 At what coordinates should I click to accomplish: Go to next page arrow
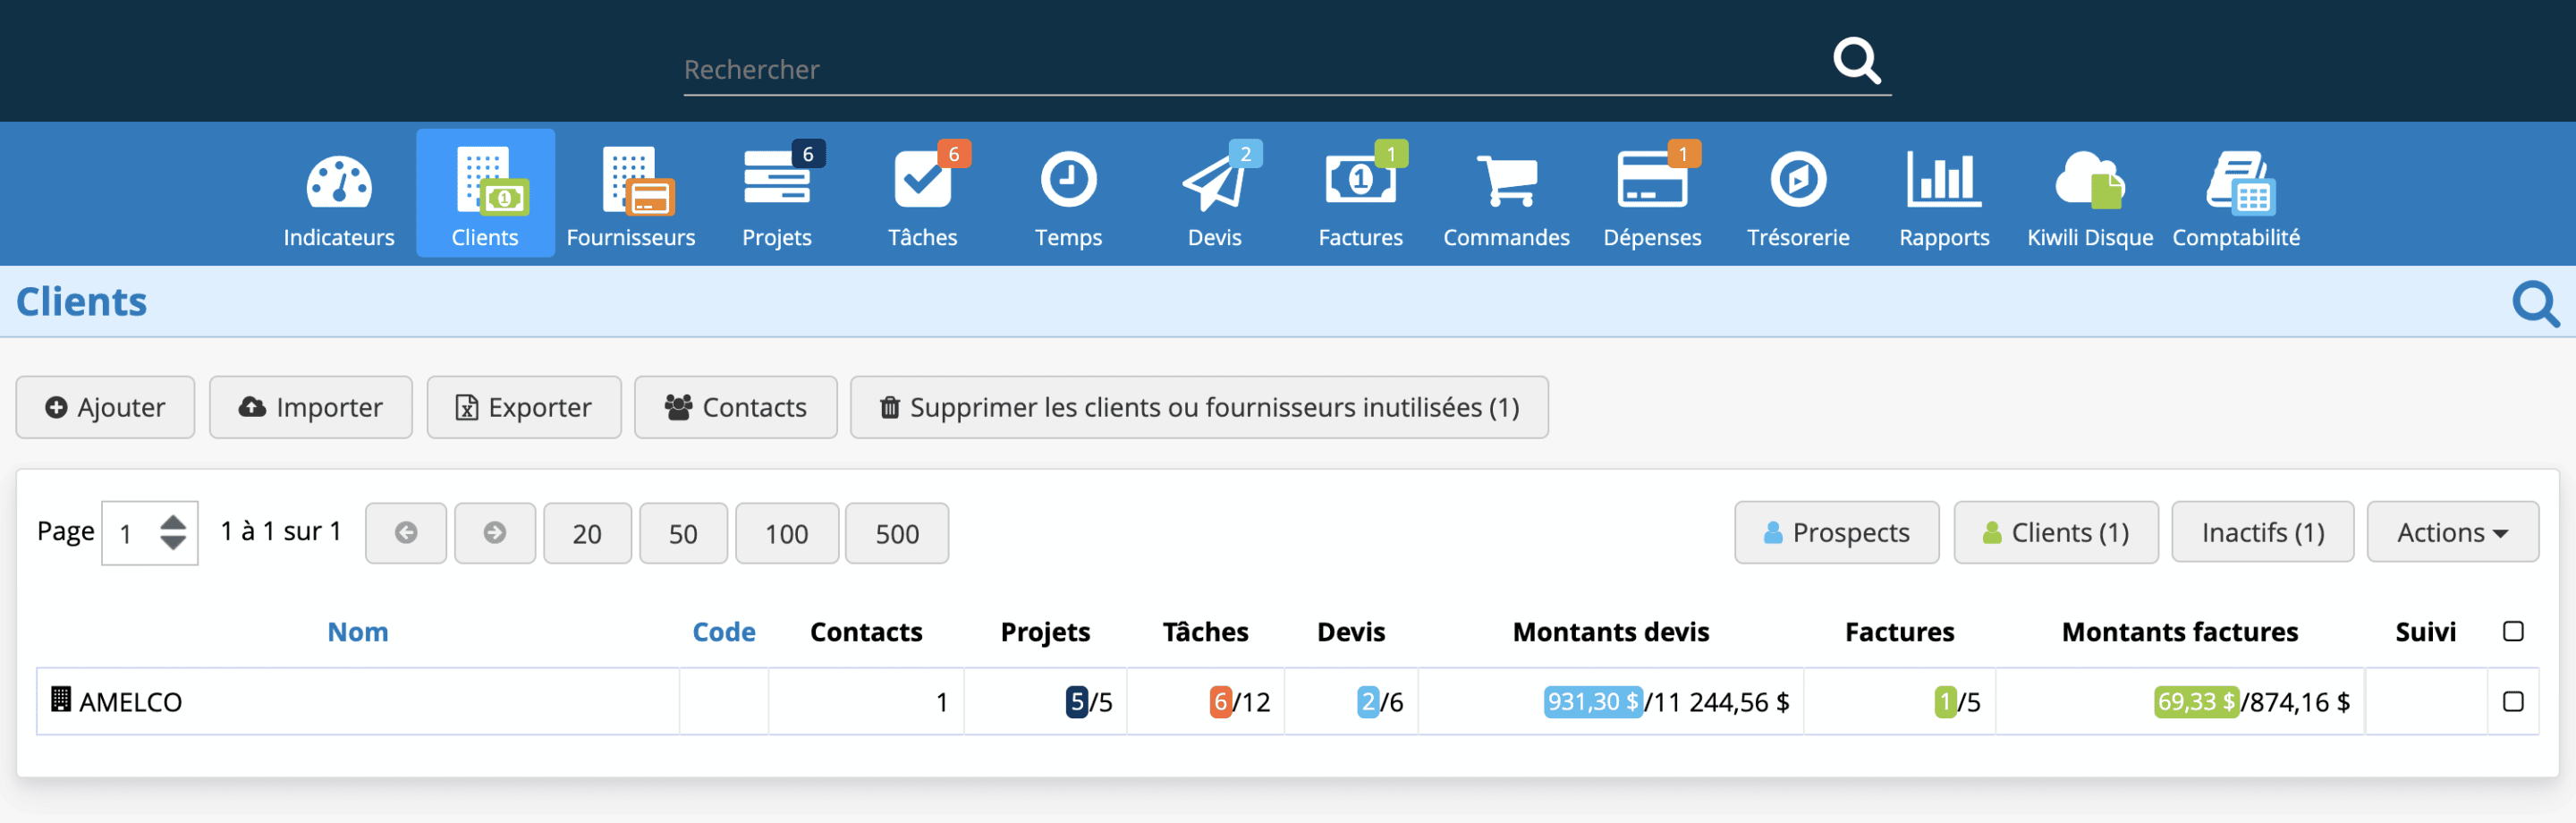click(x=495, y=533)
